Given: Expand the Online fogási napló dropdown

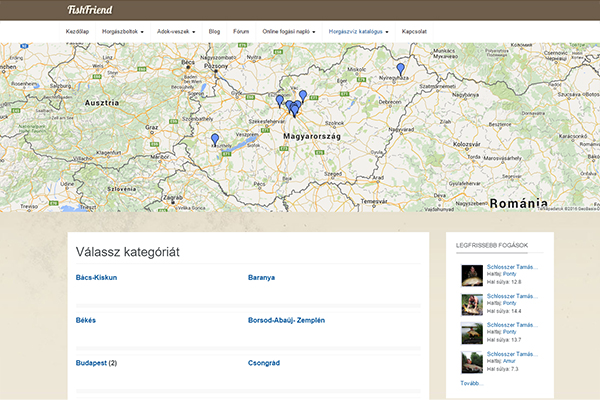Looking at the screenshot, I should coord(289,31).
